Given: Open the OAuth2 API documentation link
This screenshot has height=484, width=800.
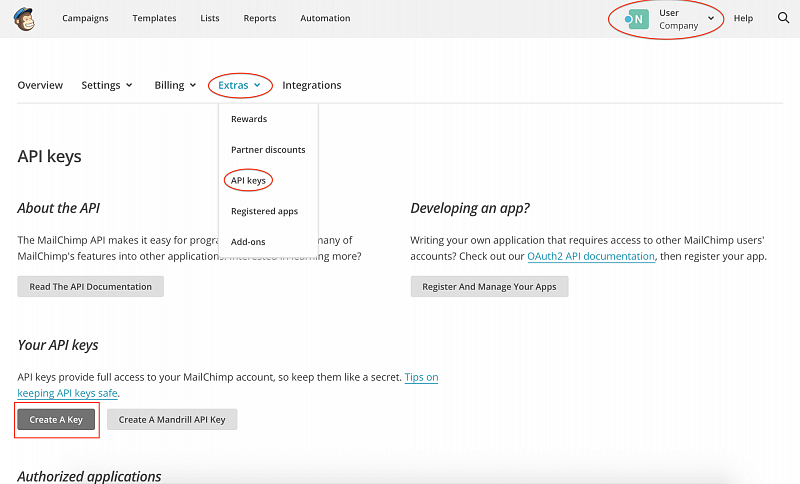Looking at the screenshot, I should coord(591,256).
